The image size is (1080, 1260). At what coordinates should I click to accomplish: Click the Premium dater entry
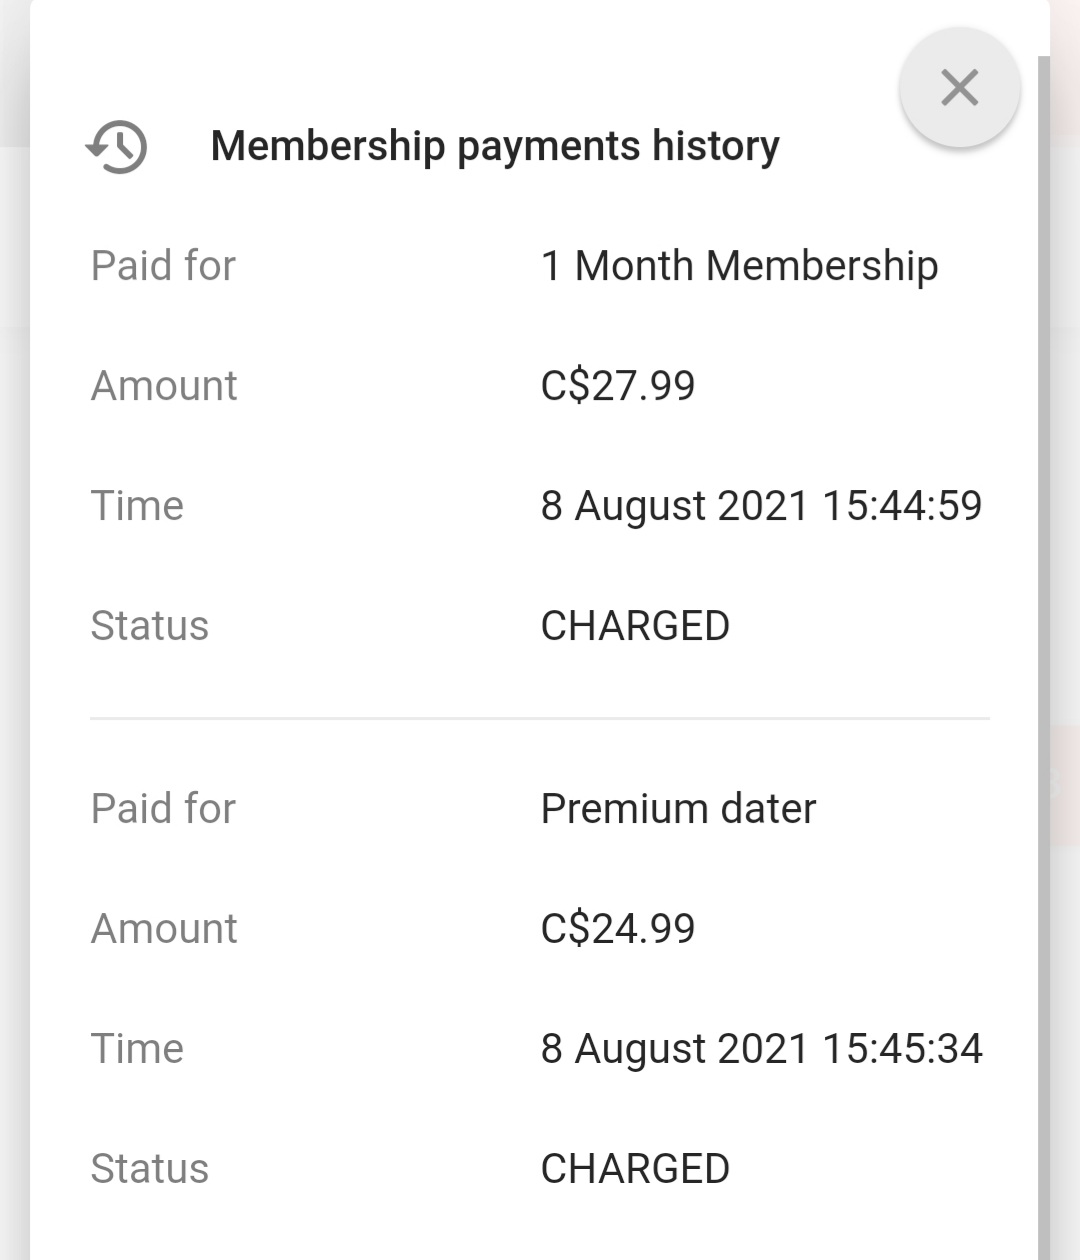click(x=678, y=809)
